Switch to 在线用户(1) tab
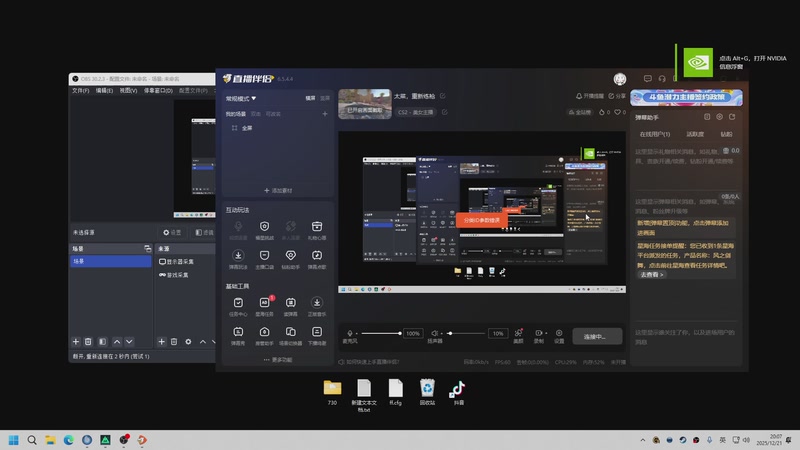The width and height of the screenshot is (800, 450). [x=655, y=134]
